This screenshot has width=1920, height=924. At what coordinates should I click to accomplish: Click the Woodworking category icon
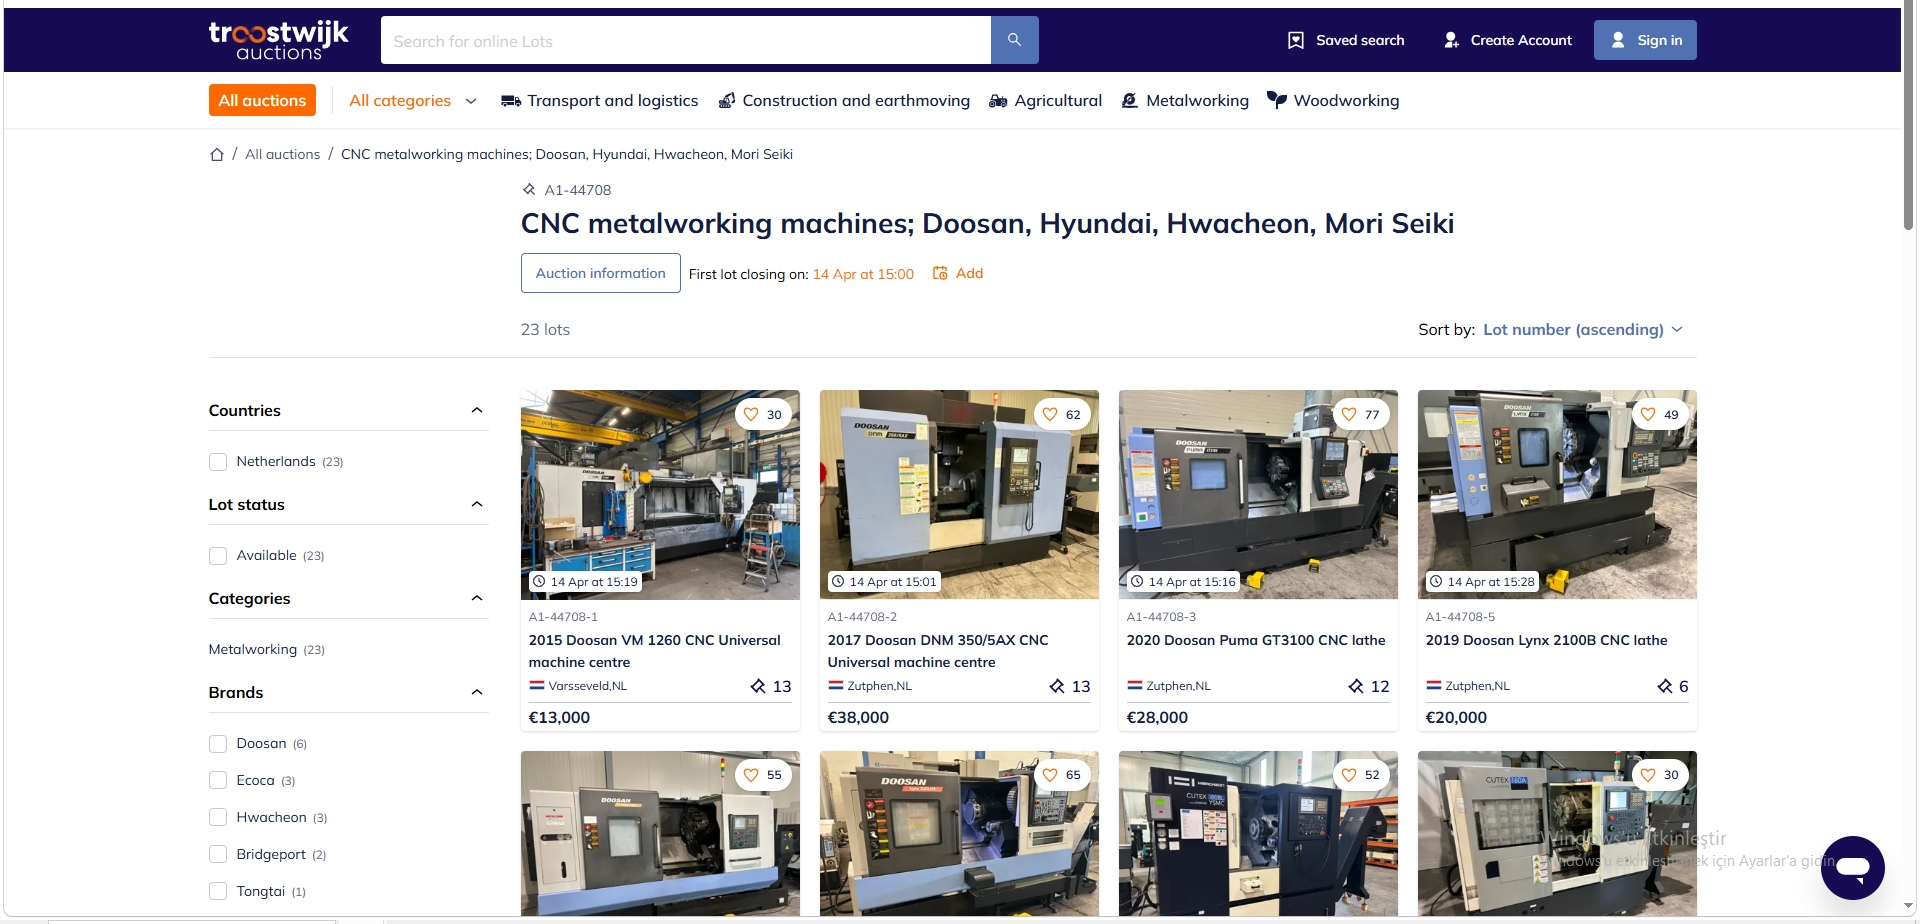1277,100
